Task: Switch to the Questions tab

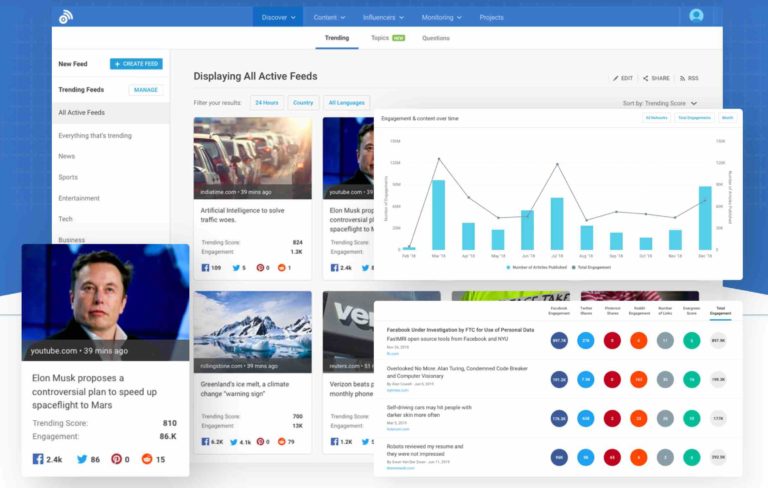Action: tap(436, 38)
